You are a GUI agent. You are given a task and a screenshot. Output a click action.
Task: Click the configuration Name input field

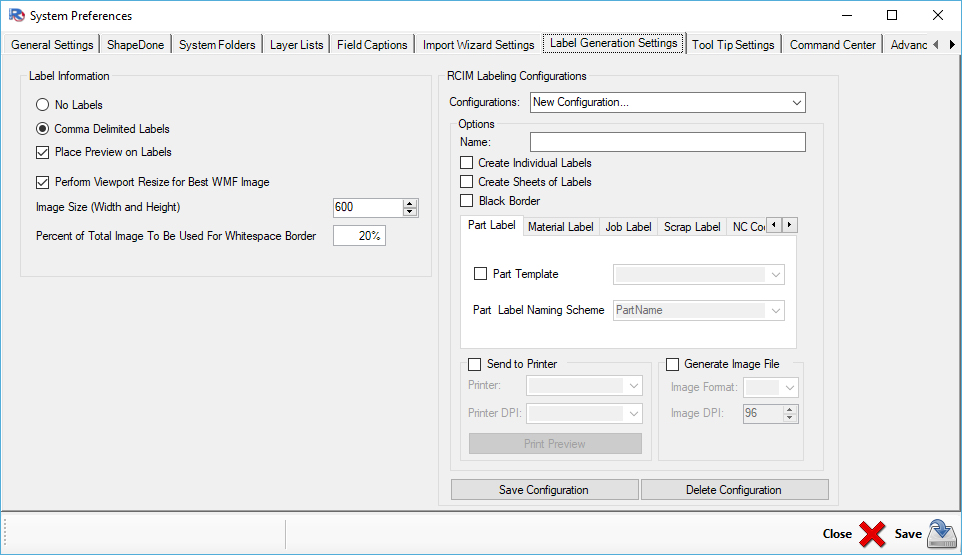point(668,142)
